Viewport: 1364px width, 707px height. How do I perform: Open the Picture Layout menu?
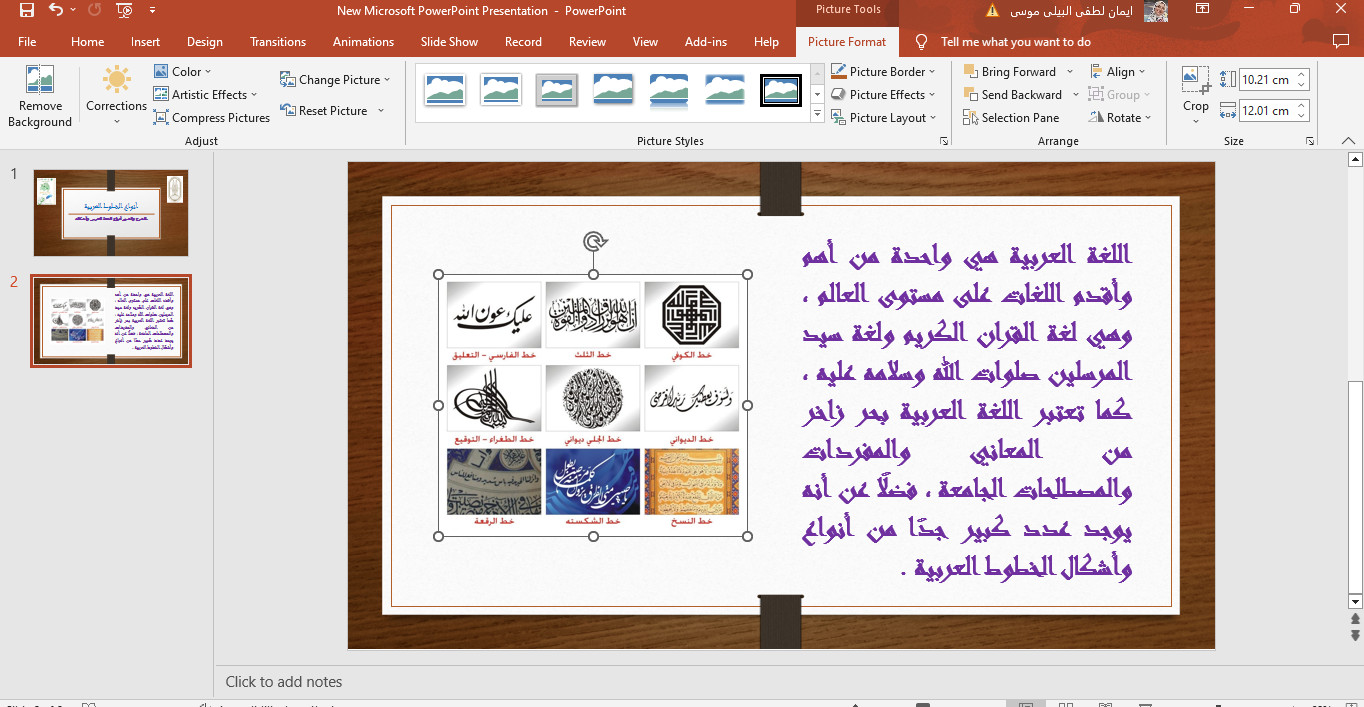tap(884, 118)
